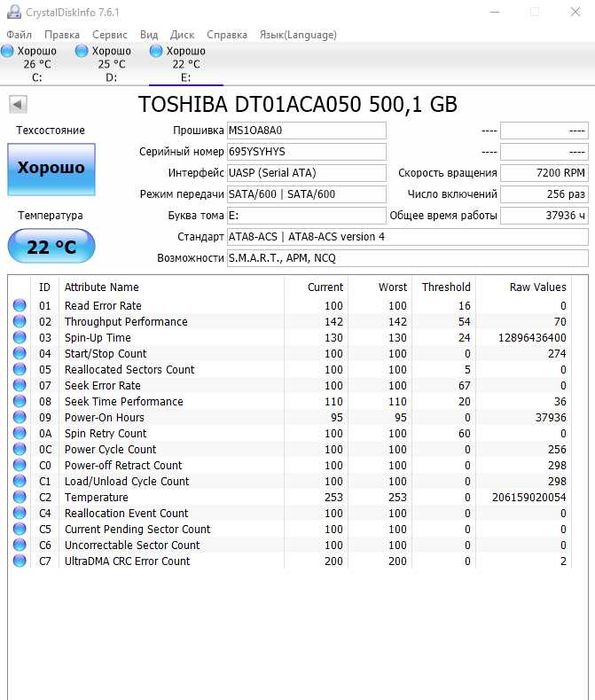The height and width of the screenshot is (700, 595).
Task: Click the Интерфейс field UASP (Serial ATA)
Action: pyautogui.click(x=307, y=173)
